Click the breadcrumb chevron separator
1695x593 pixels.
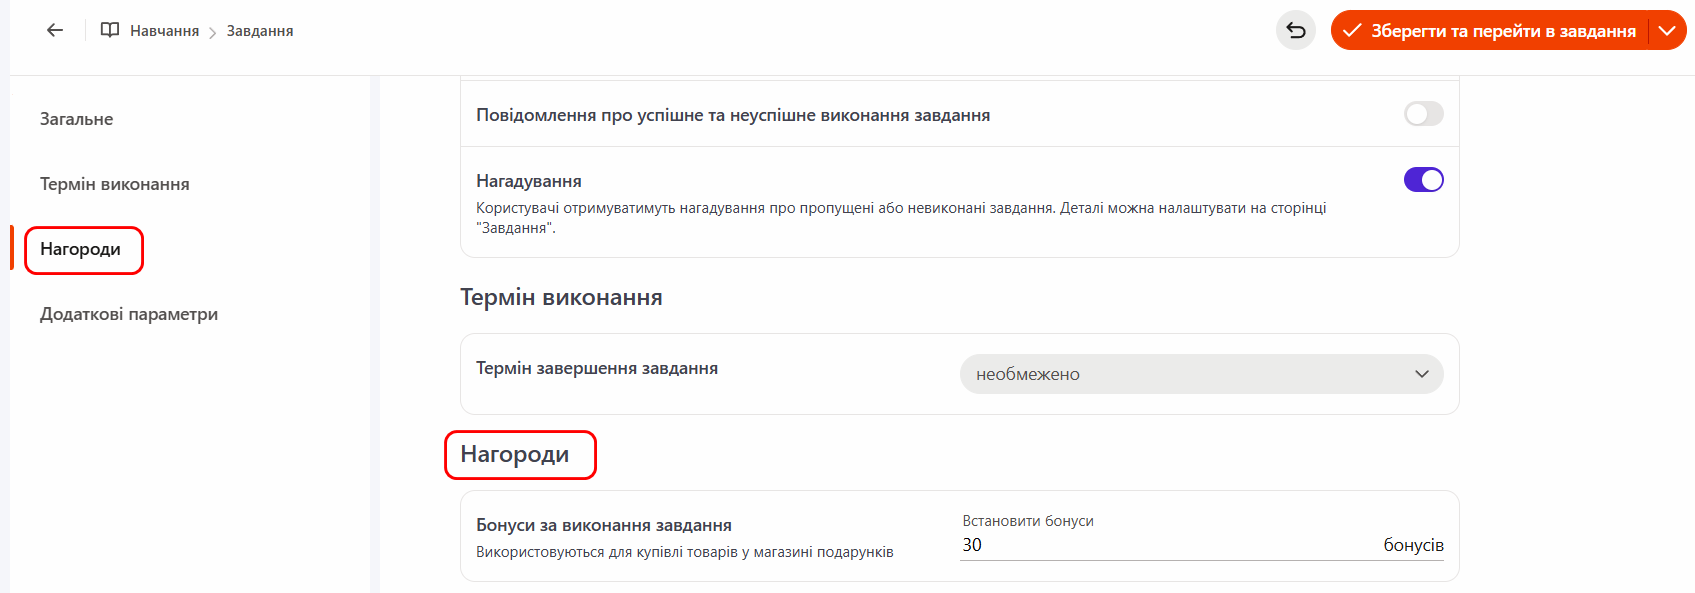pyautogui.click(x=213, y=33)
